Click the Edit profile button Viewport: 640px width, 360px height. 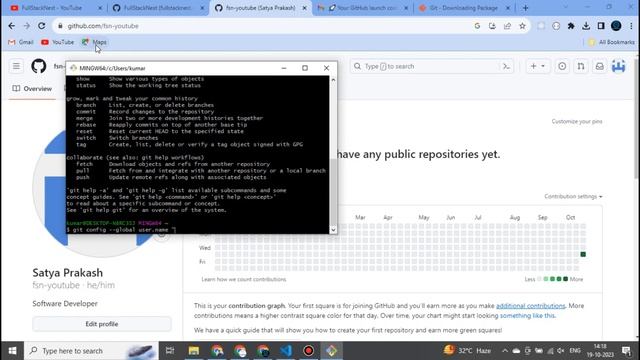[x=102, y=324]
